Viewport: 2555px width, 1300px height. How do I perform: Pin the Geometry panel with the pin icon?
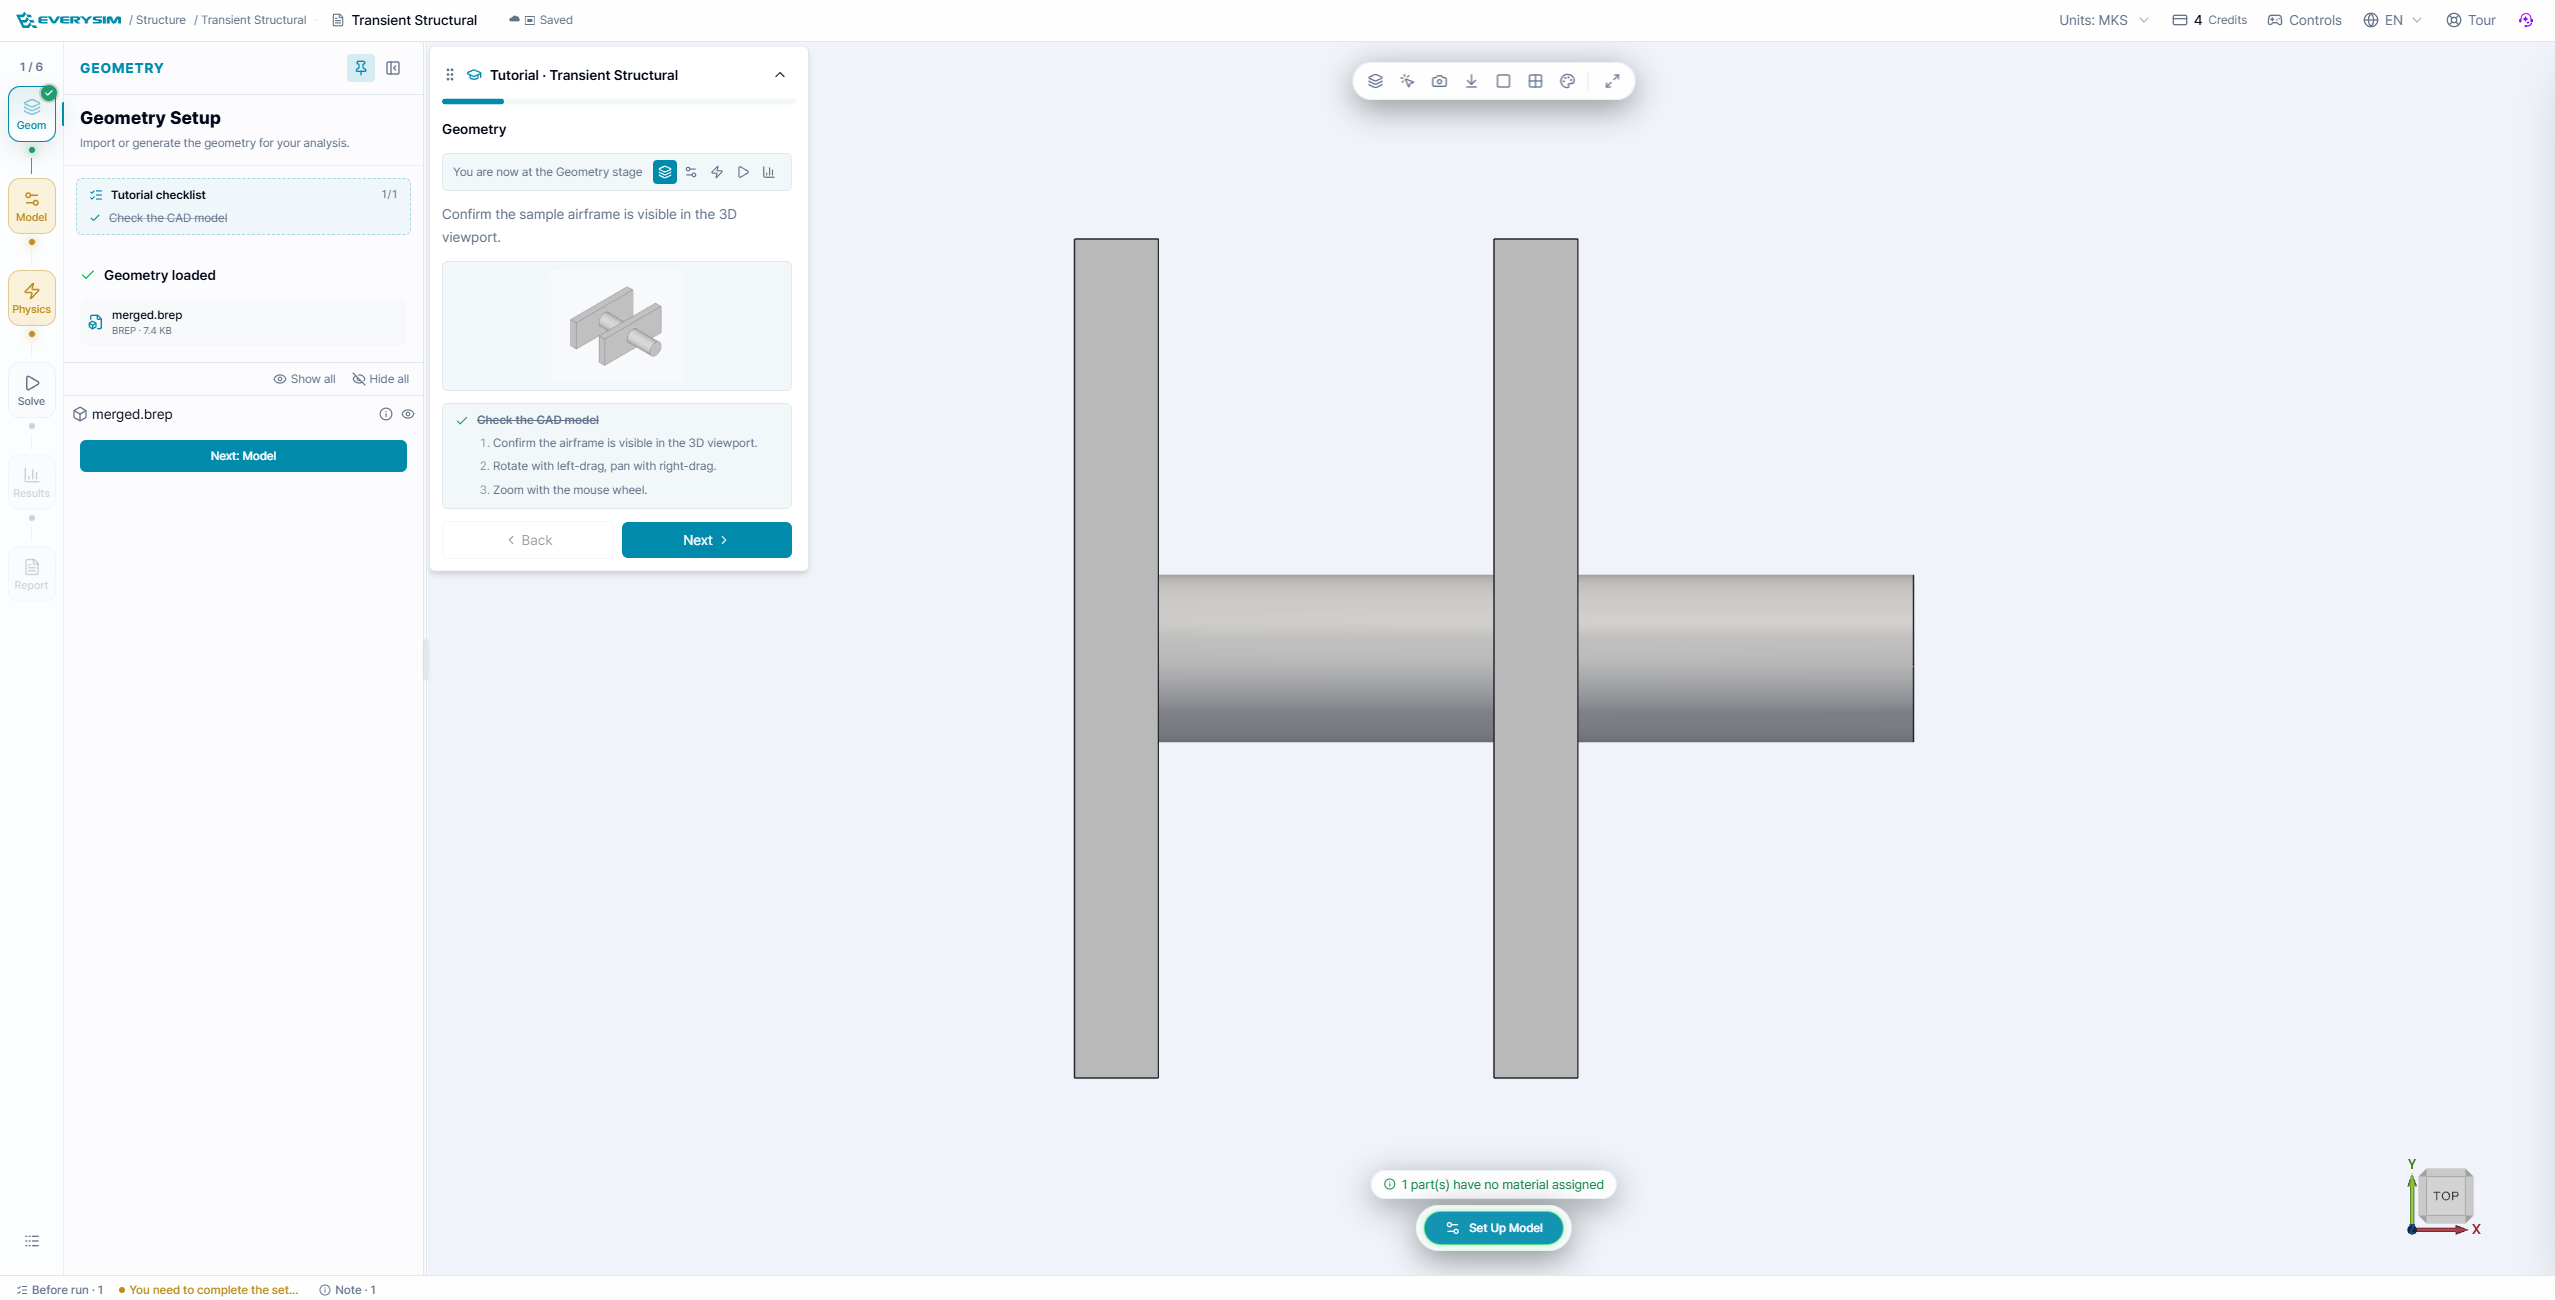[361, 68]
